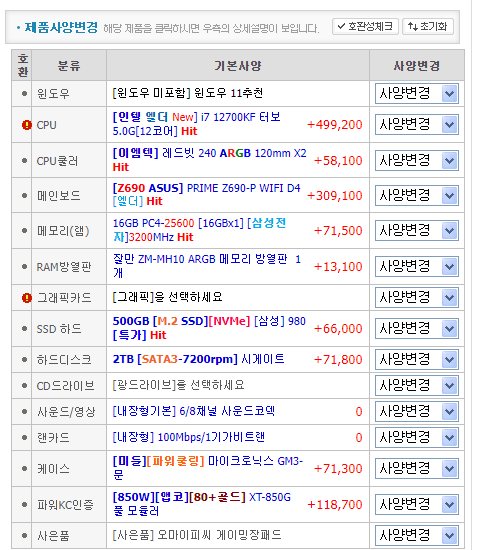The height and width of the screenshot is (550, 478).
Task: Reset selections with the 초기화 button
Action: (x=428, y=27)
